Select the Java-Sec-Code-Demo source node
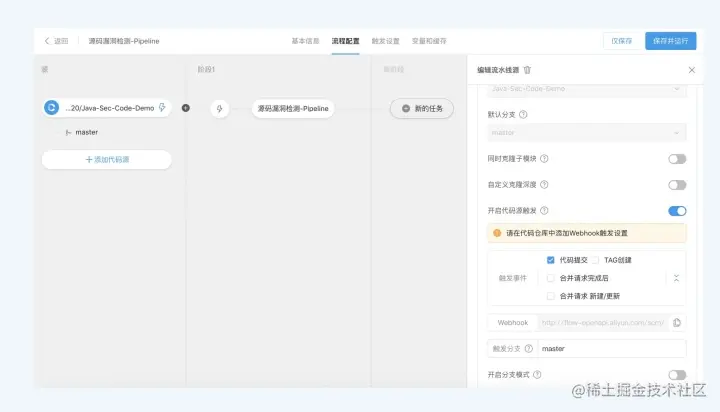 click(107, 108)
